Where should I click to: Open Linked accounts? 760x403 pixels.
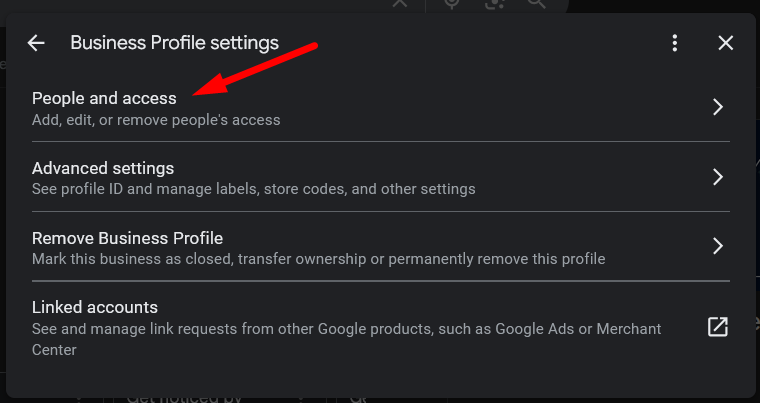point(95,307)
